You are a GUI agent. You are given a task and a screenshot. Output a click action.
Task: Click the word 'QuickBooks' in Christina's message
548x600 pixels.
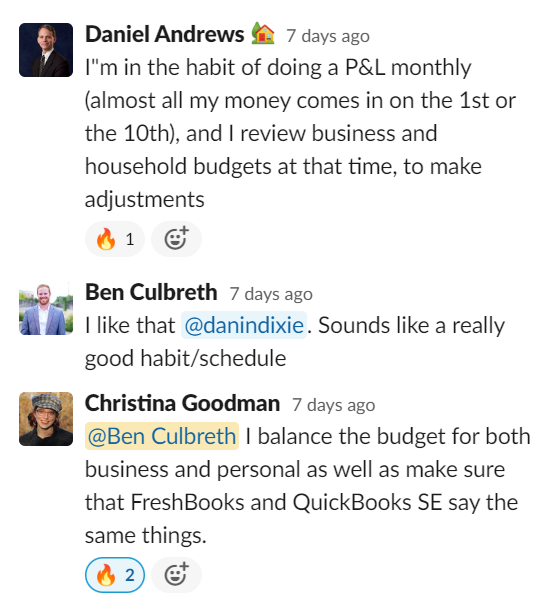point(352,502)
